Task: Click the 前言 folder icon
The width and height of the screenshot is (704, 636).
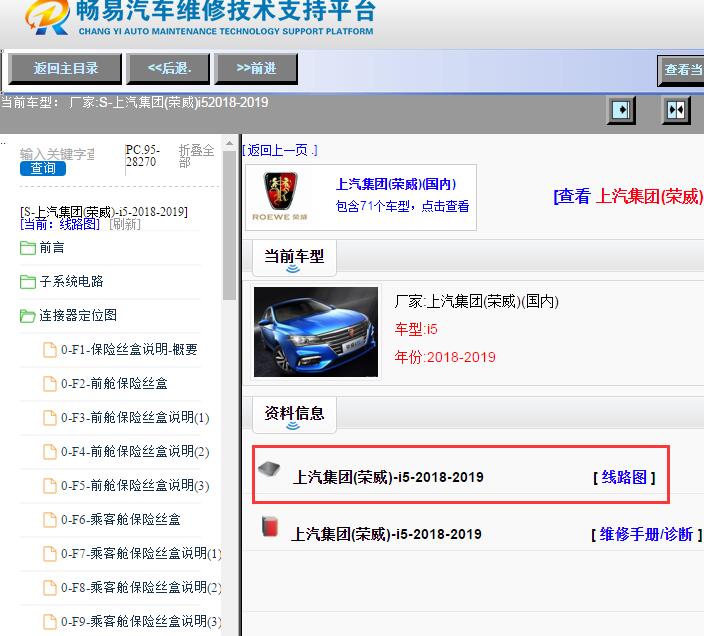Action: click(x=28, y=248)
